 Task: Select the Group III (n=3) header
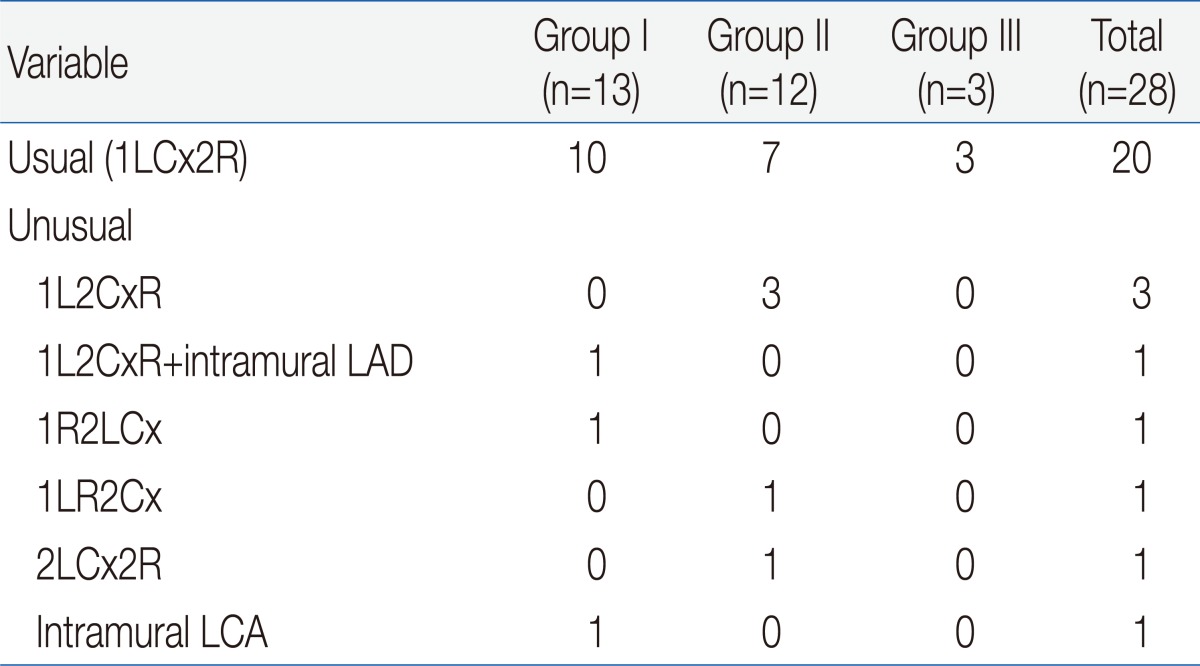pyautogui.click(x=956, y=65)
